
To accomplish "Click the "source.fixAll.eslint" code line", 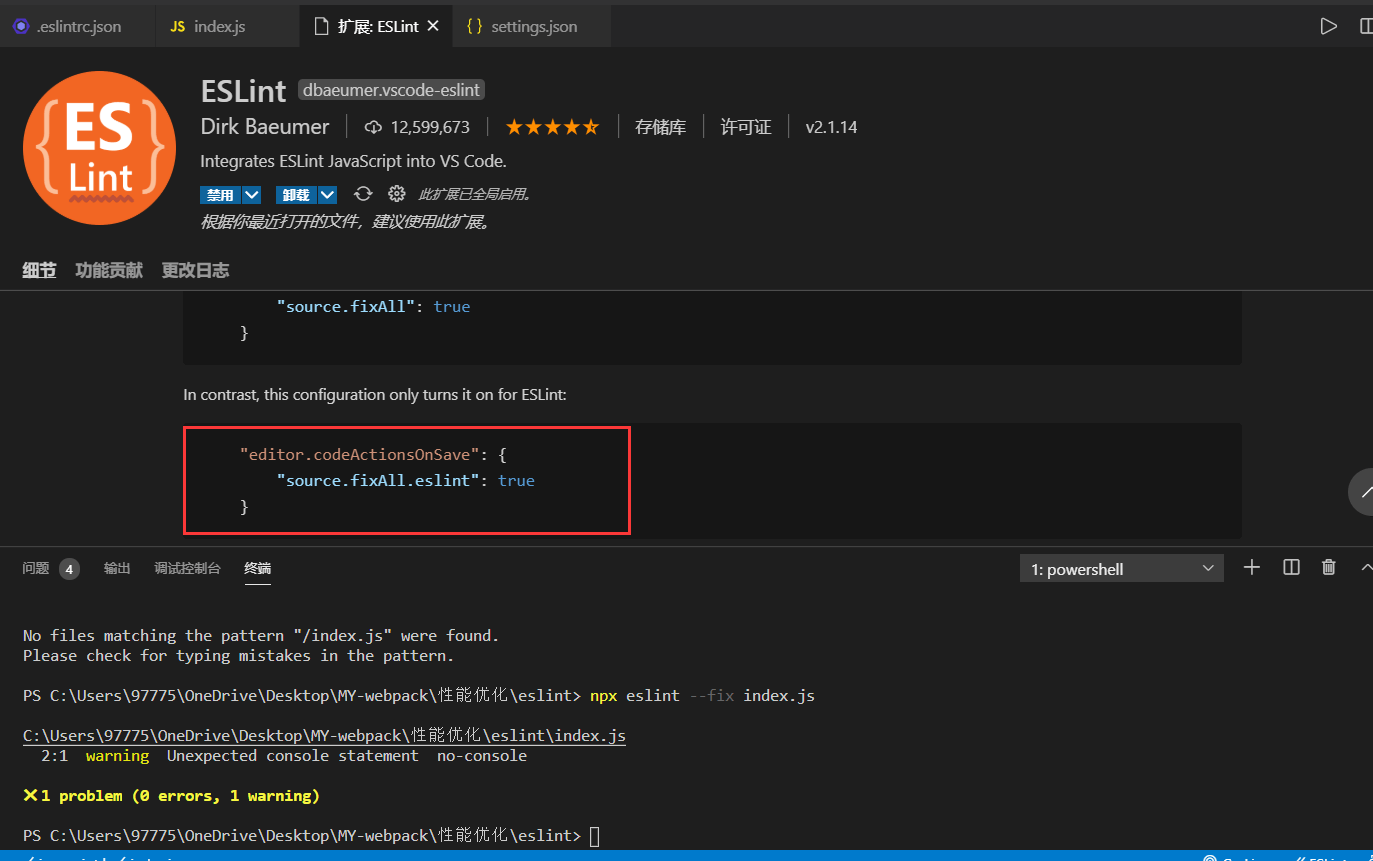I will pos(406,480).
